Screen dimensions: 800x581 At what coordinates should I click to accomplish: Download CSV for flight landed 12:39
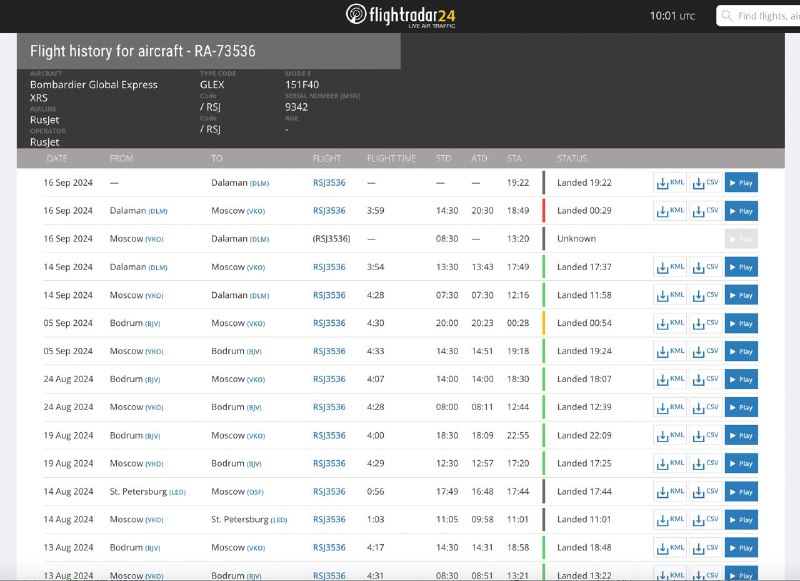tap(706, 407)
